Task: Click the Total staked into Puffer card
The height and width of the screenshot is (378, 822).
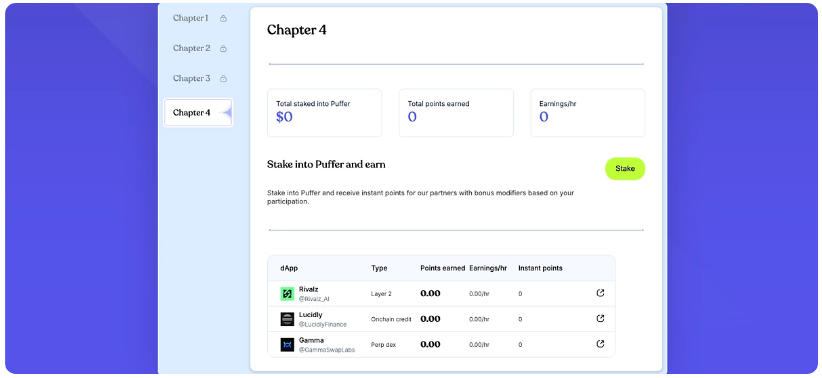Action: pyautogui.click(x=325, y=113)
